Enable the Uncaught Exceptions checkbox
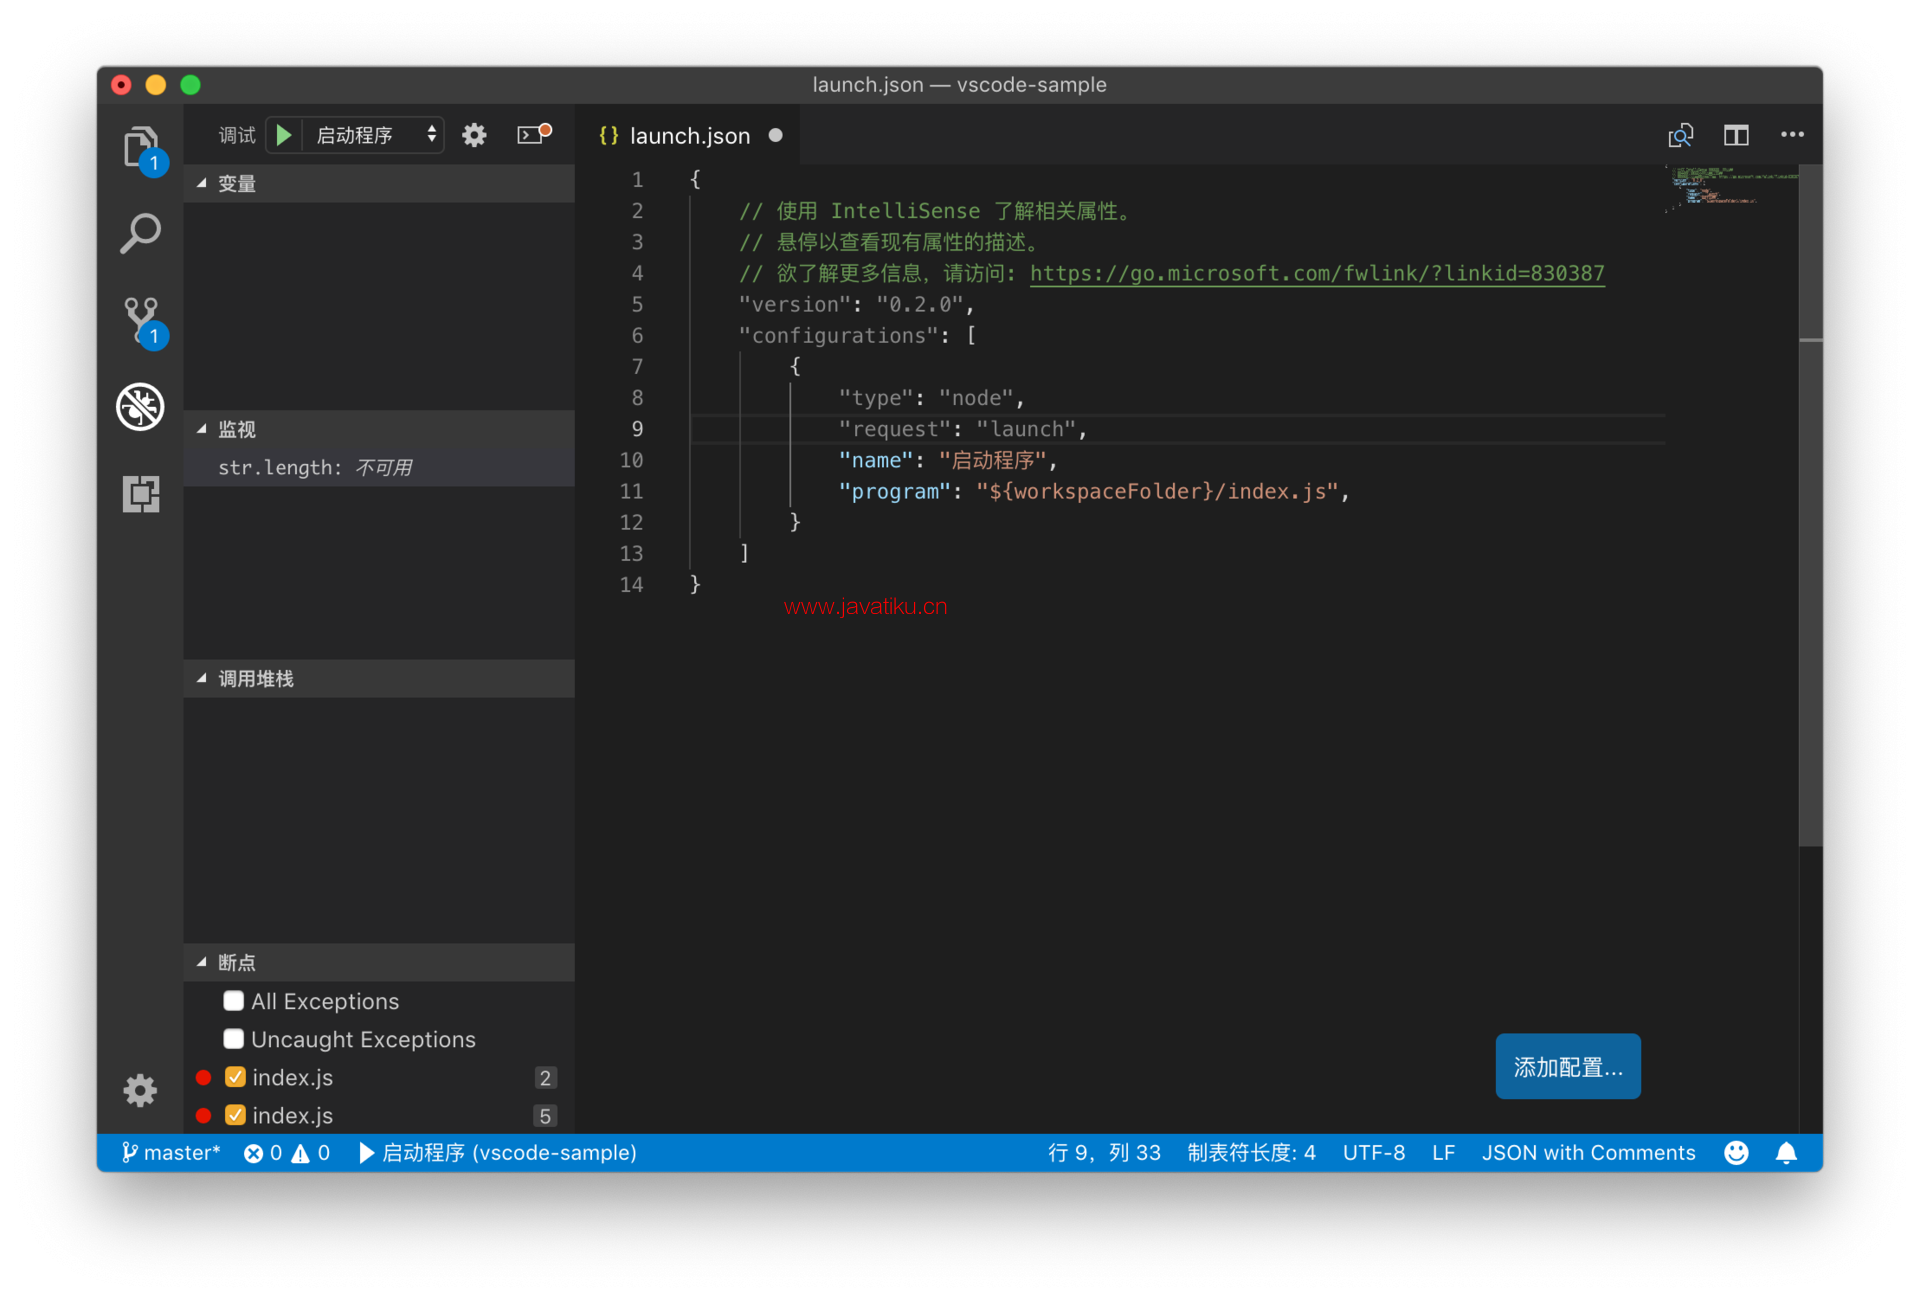The height and width of the screenshot is (1300, 1920). click(x=233, y=1039)
